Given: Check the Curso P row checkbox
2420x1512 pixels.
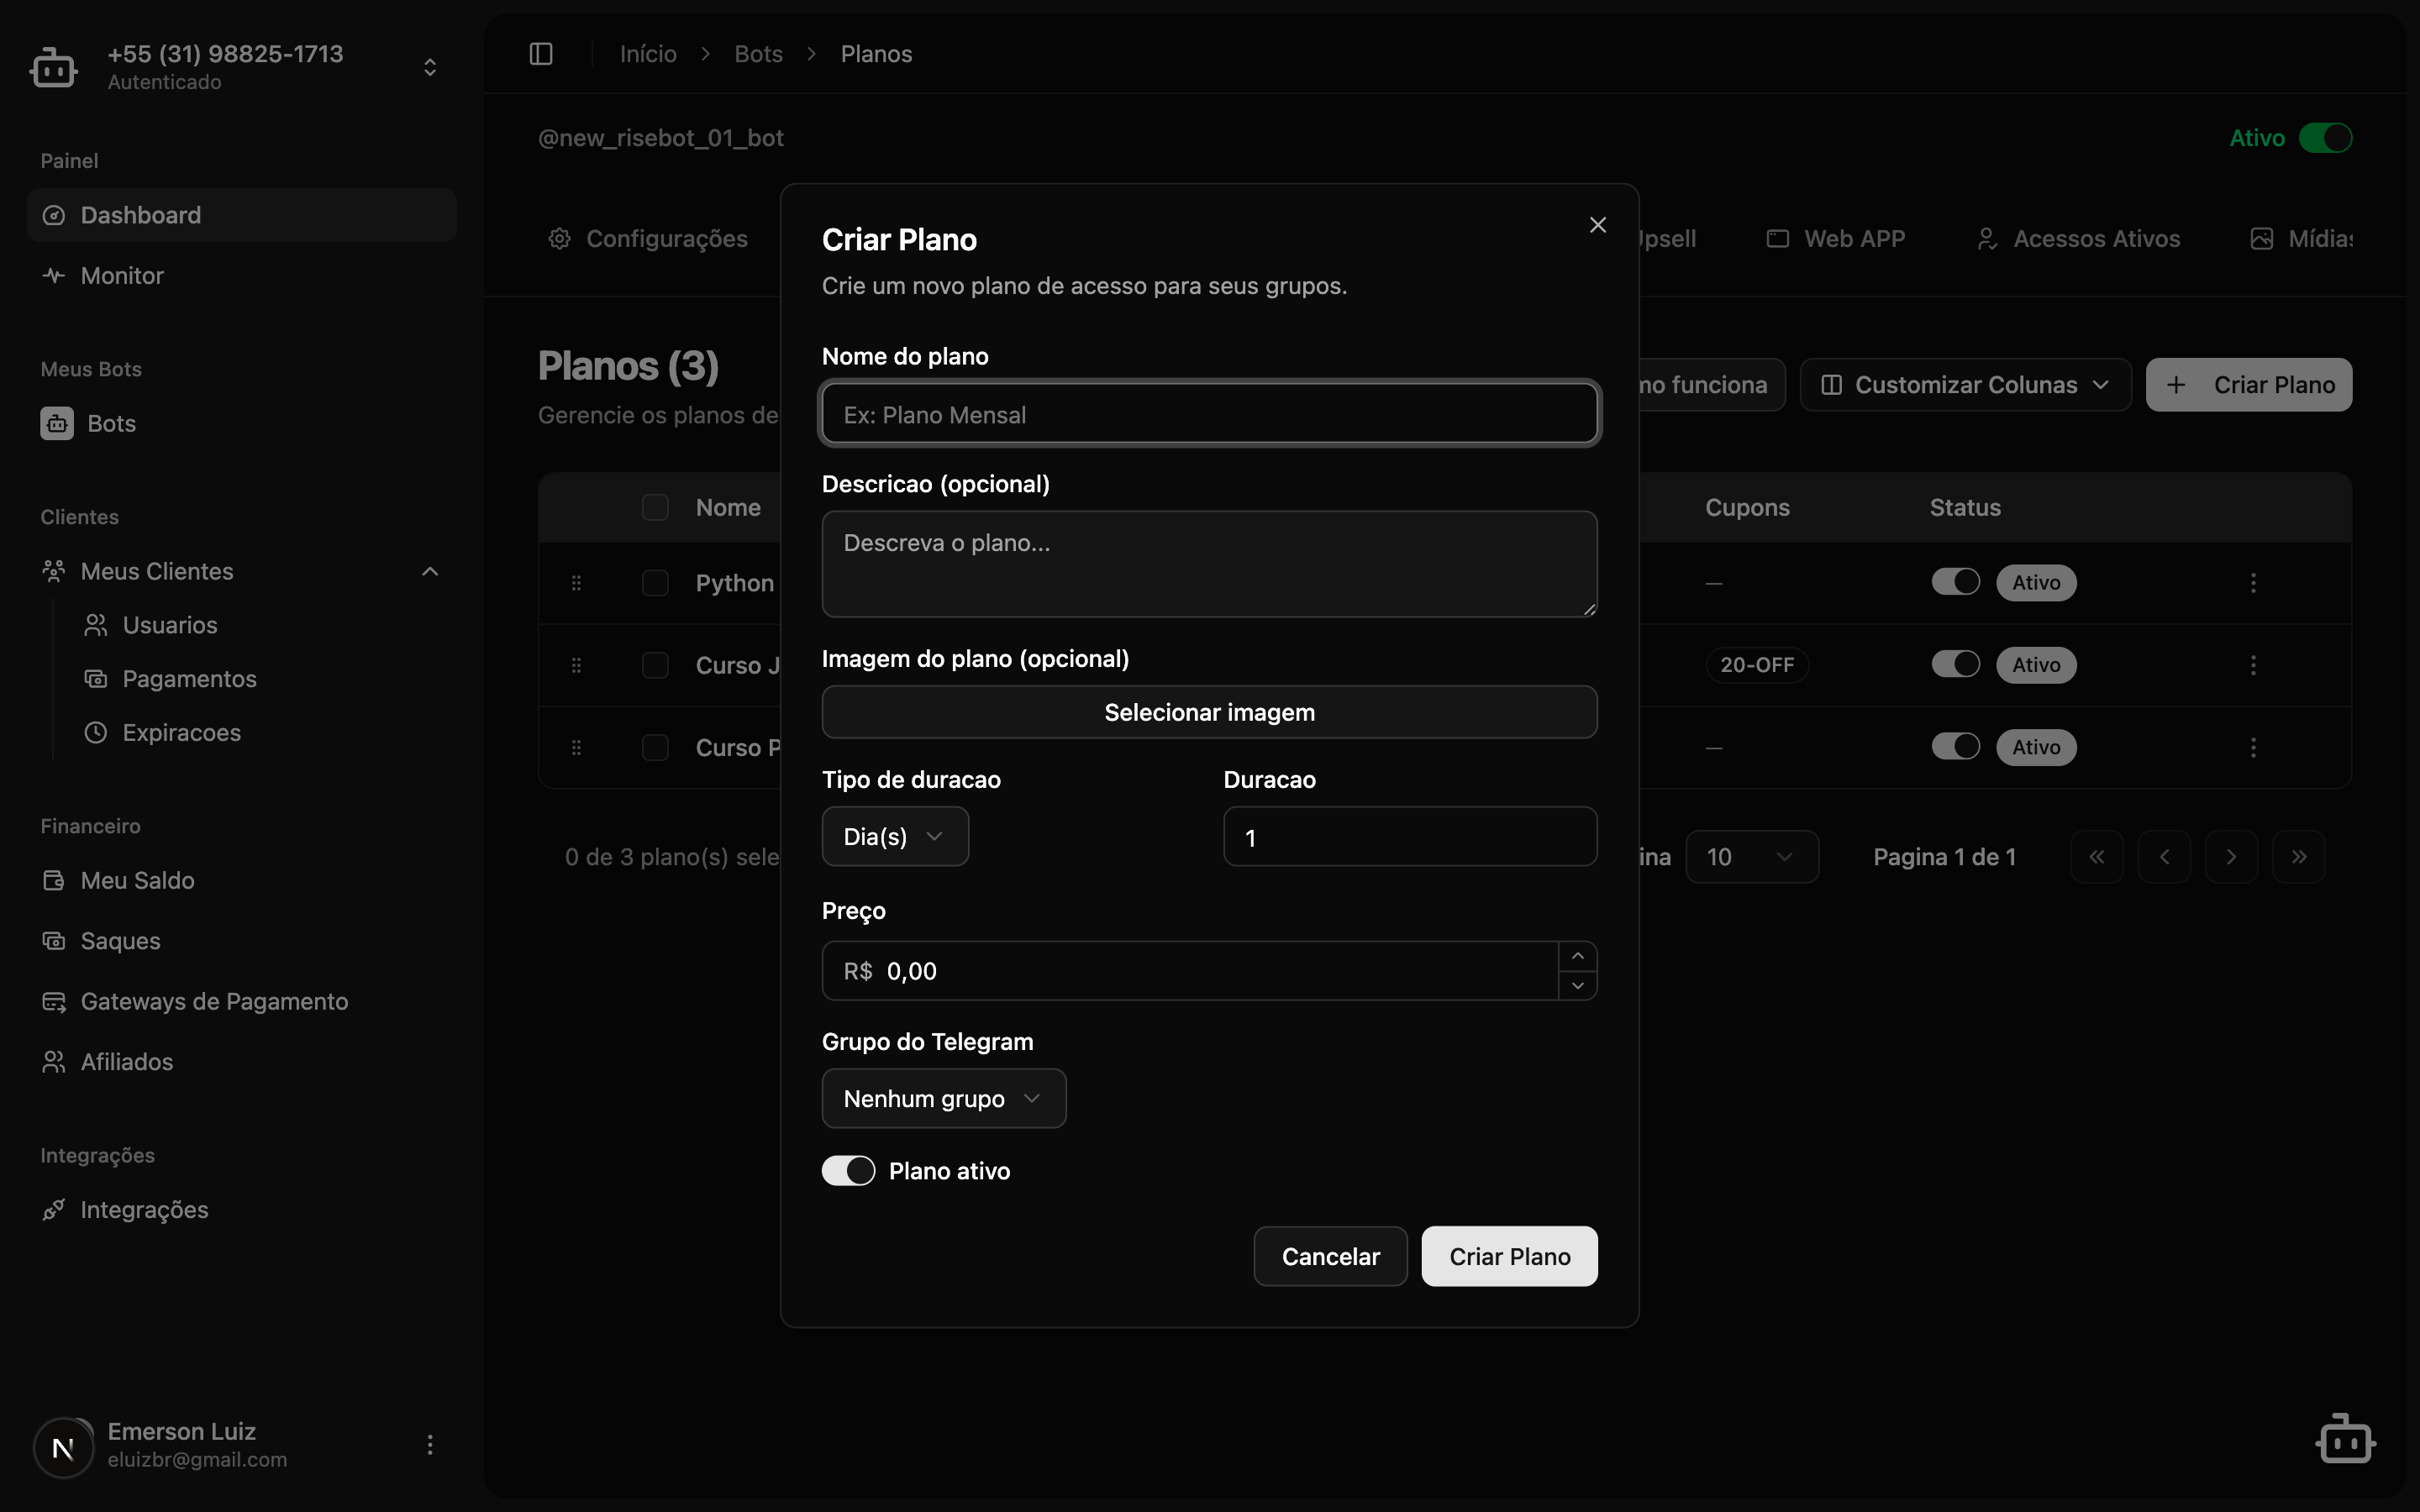Looking at the screenshot, I should click(x=655, y=747).
